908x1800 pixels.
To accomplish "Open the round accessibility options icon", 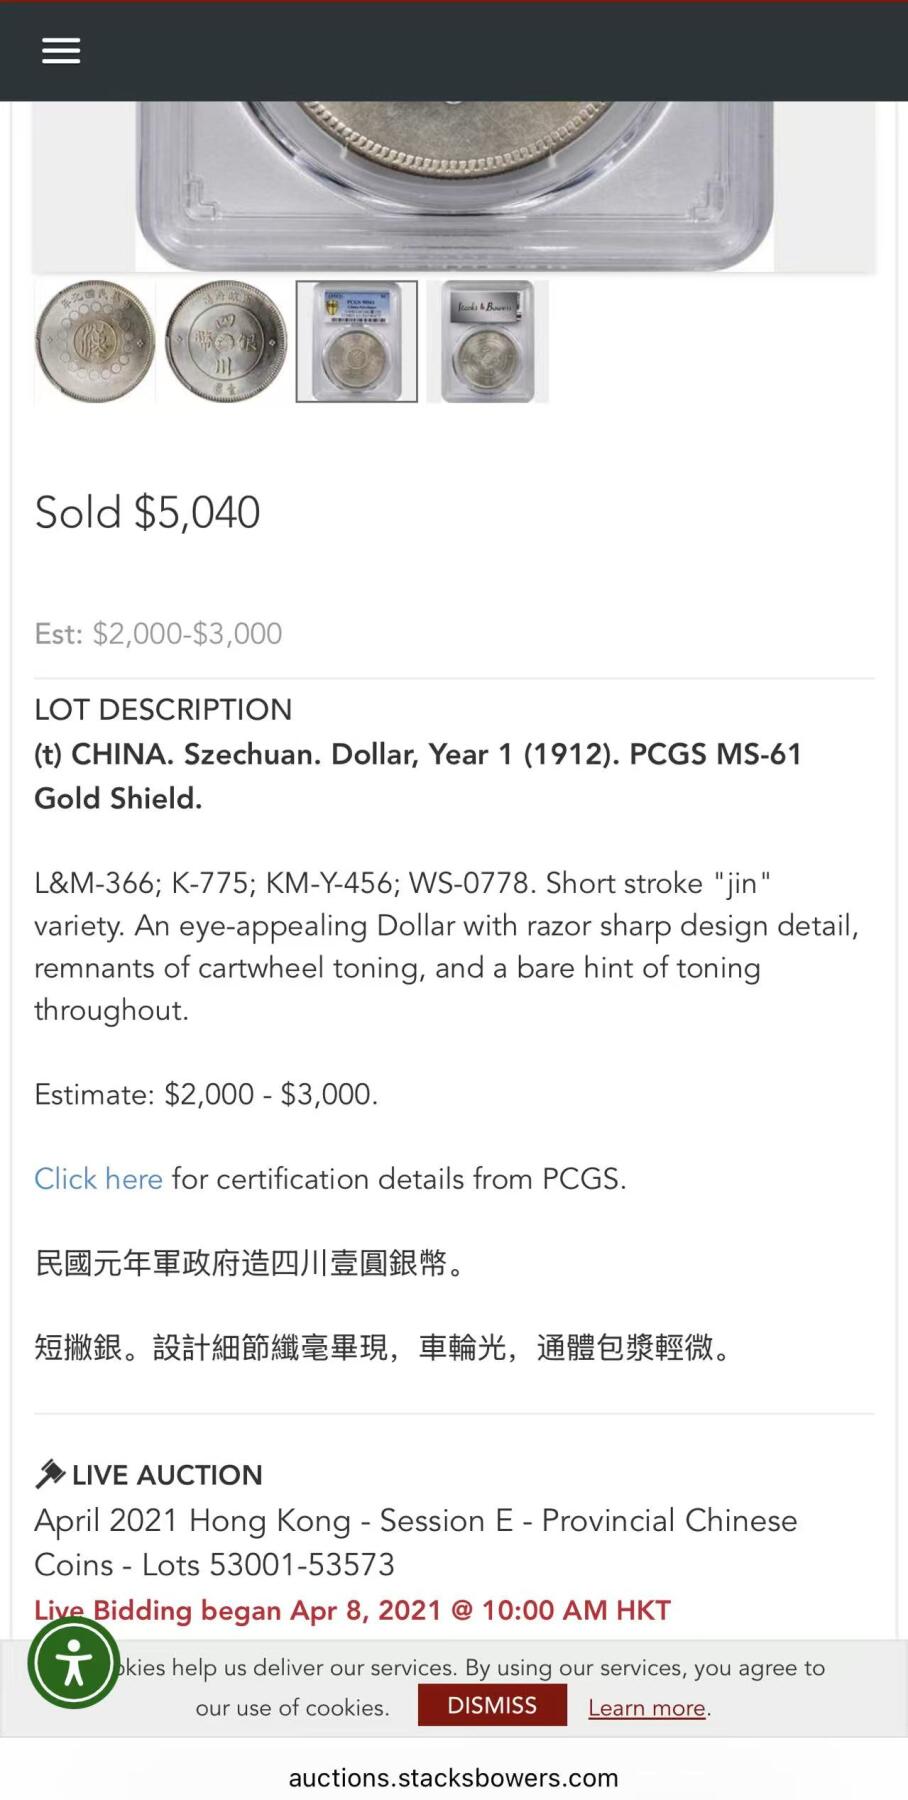I will (x=74, y=1664).
